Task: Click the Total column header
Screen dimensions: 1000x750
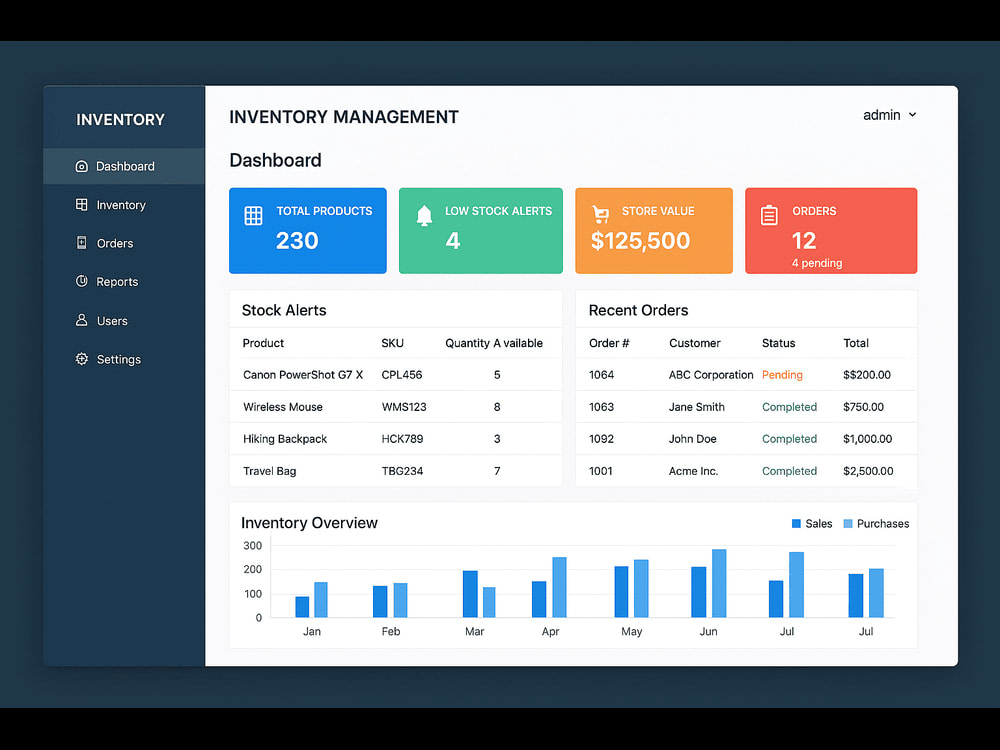Action: tap(856, 343)
